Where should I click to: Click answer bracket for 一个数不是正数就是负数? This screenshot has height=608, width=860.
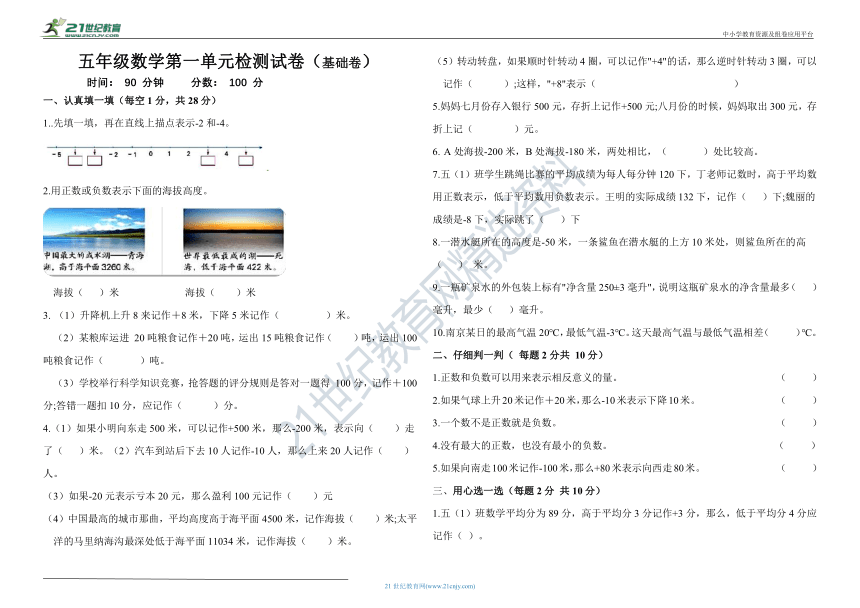point(799,423)
